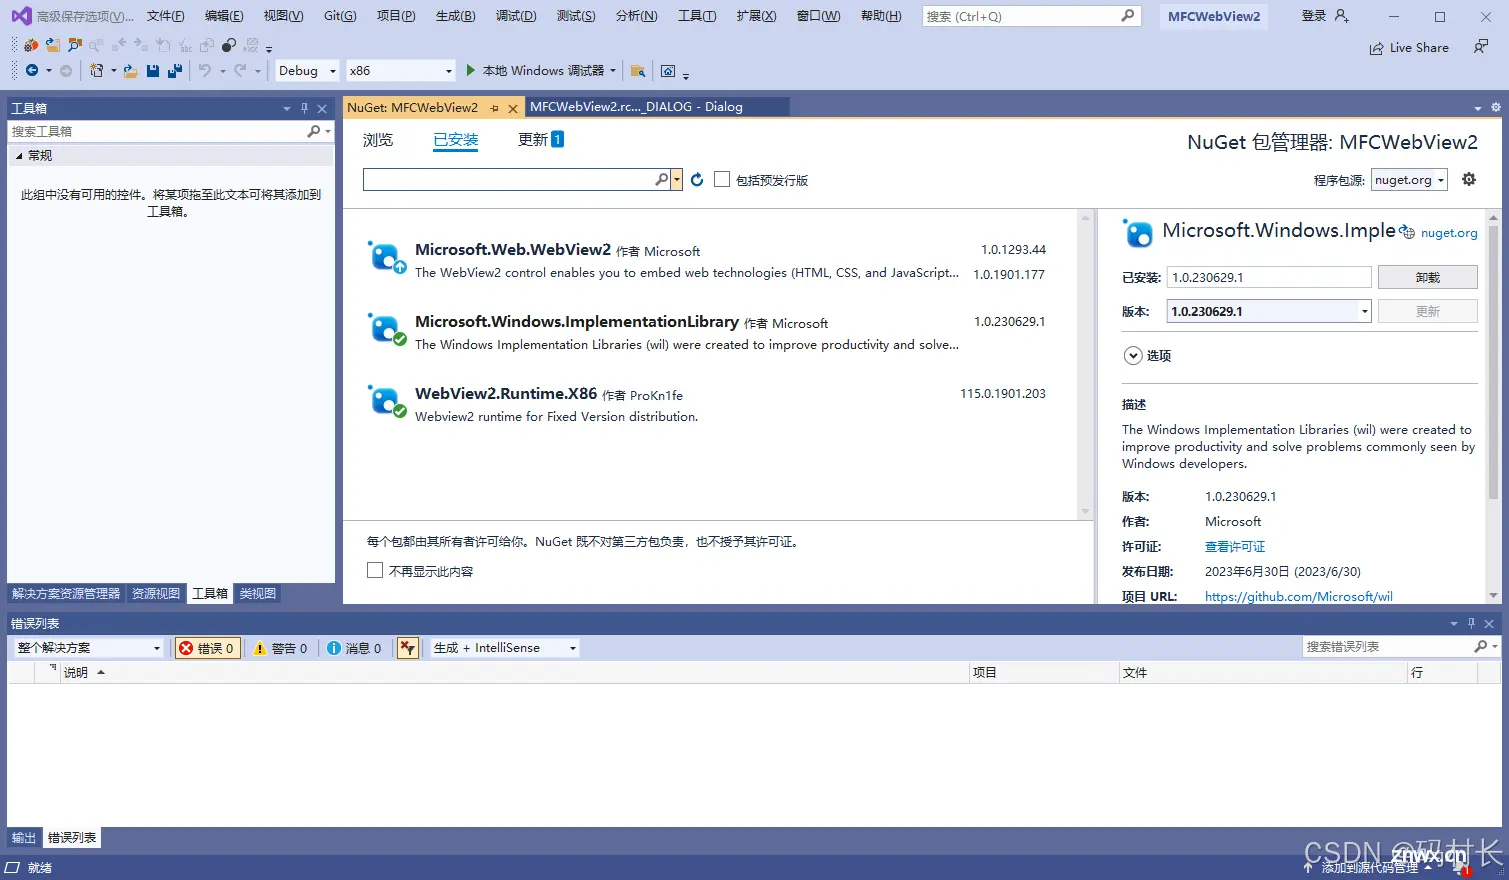Click the sign-in account icon
This screenshot has width=1509, height=880.
coord(1342,16)
